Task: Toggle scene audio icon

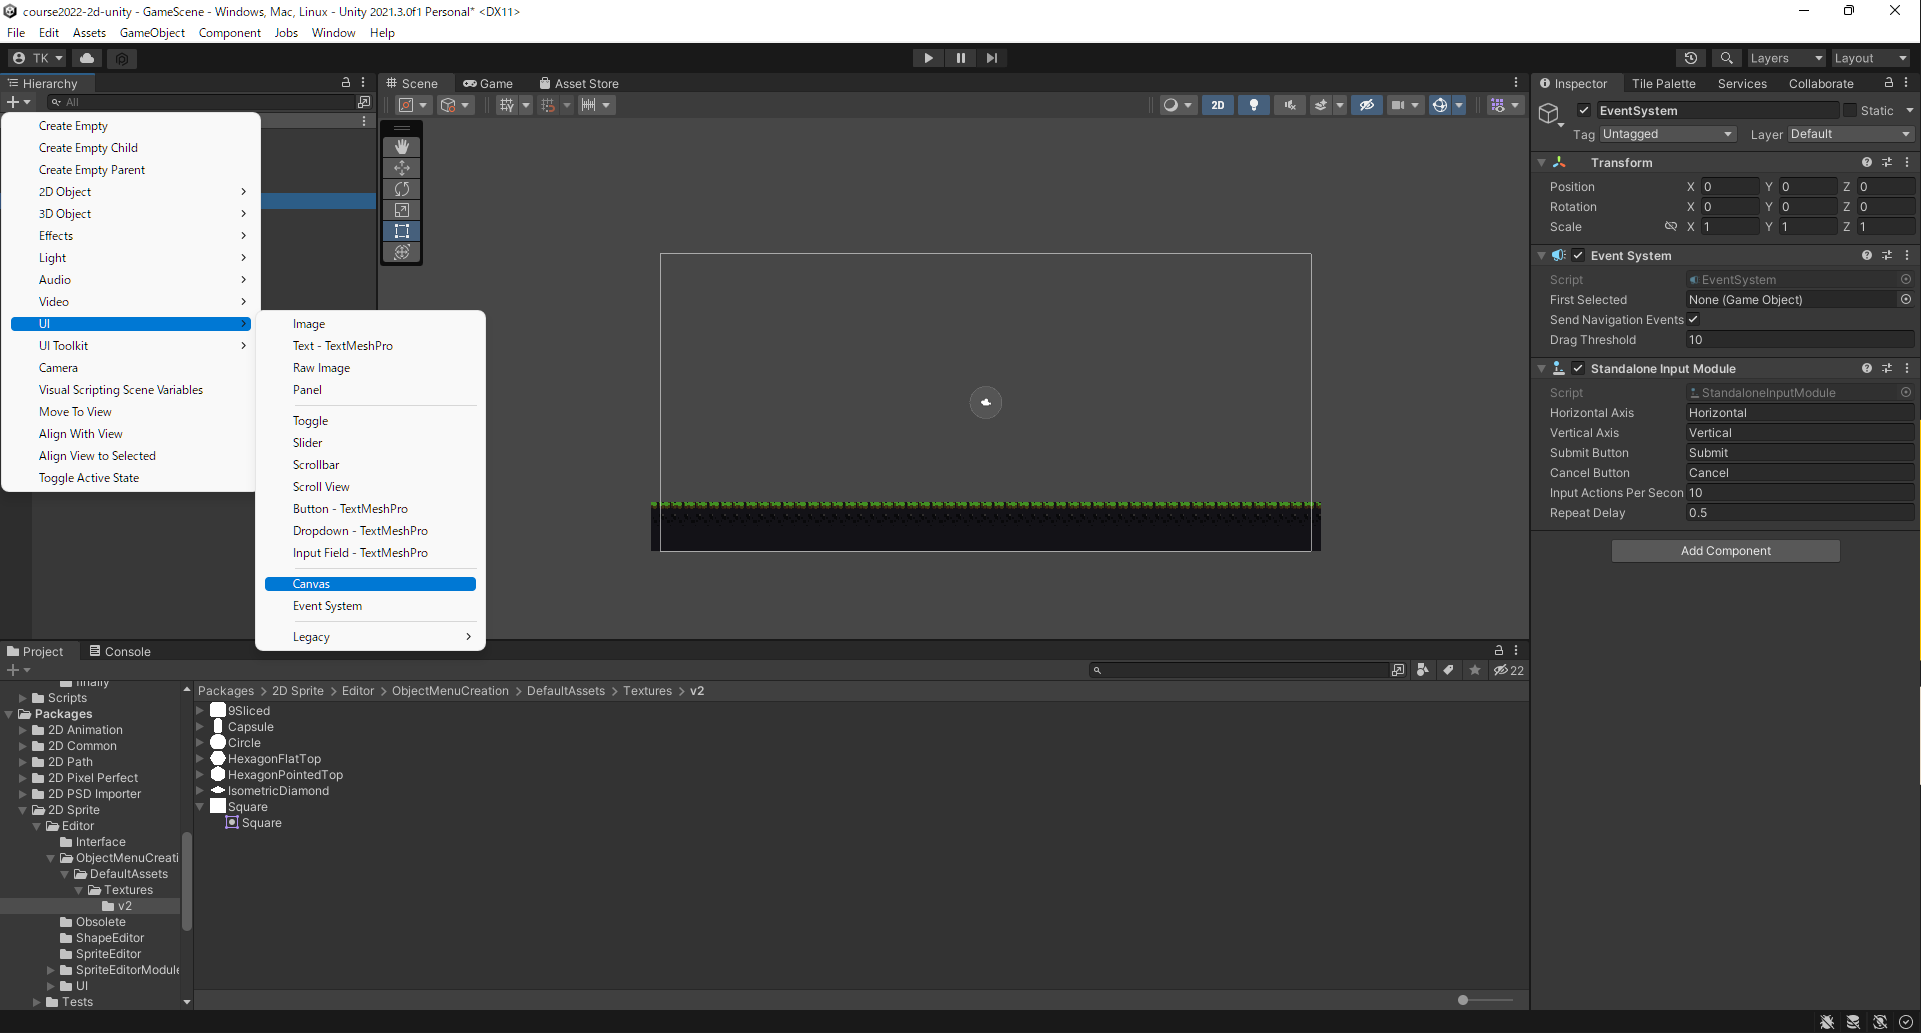Action: click(1290, 105)
